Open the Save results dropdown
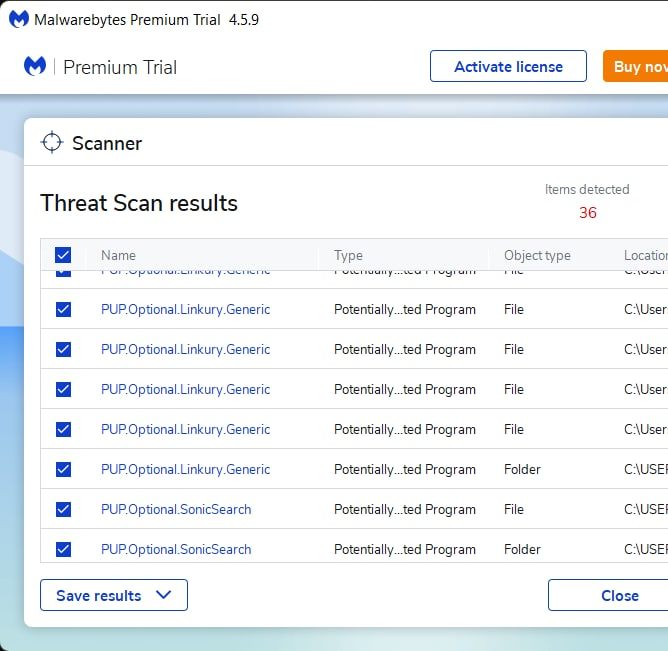This screenshot has height=651, width=668. pos(114,595)
